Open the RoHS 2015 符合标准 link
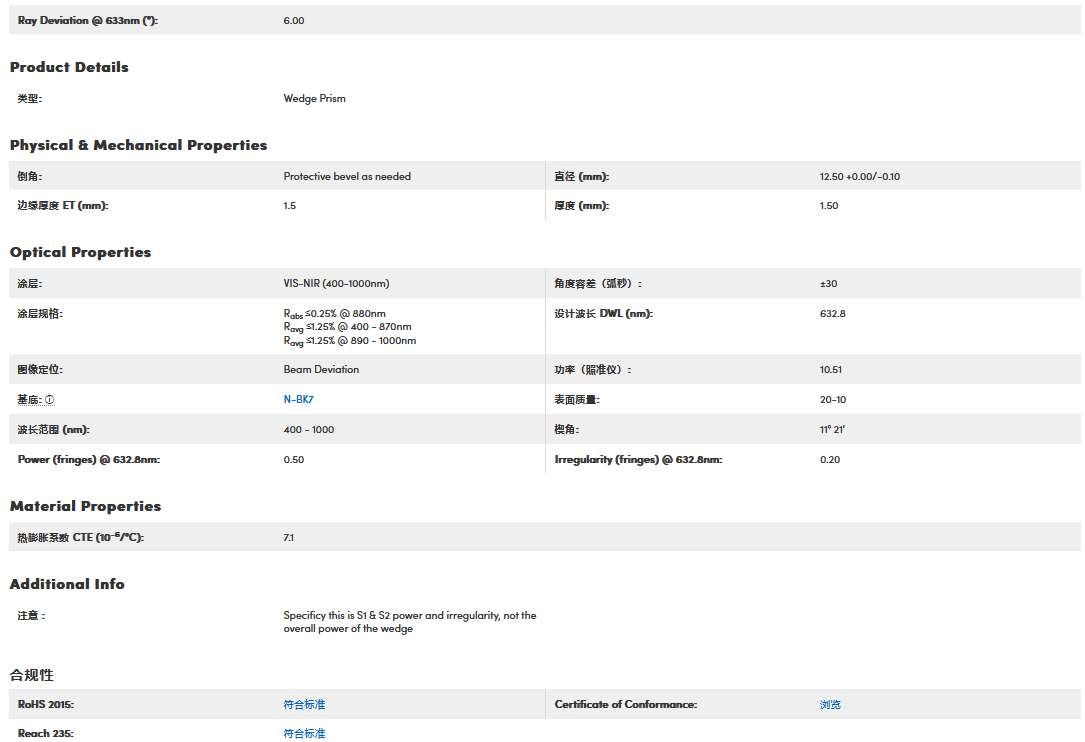 pyautogui.click(x=304, y=705)
